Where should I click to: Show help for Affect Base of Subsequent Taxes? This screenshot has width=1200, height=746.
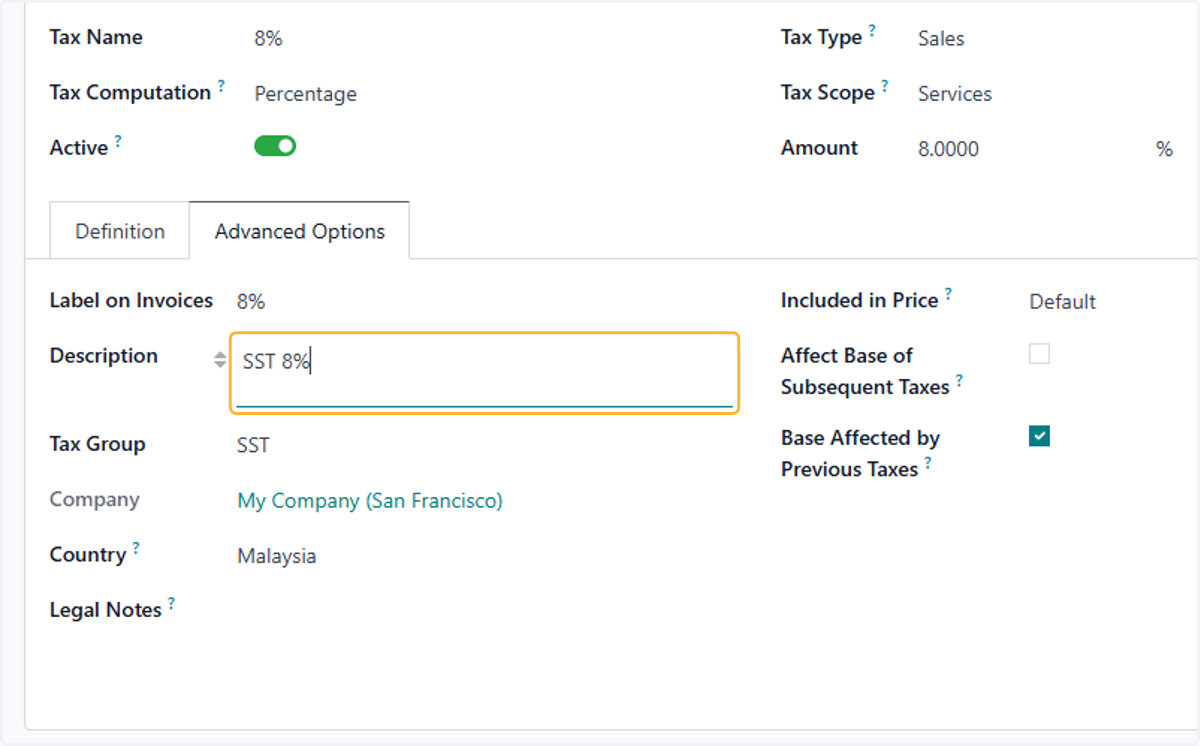[959, 380]
